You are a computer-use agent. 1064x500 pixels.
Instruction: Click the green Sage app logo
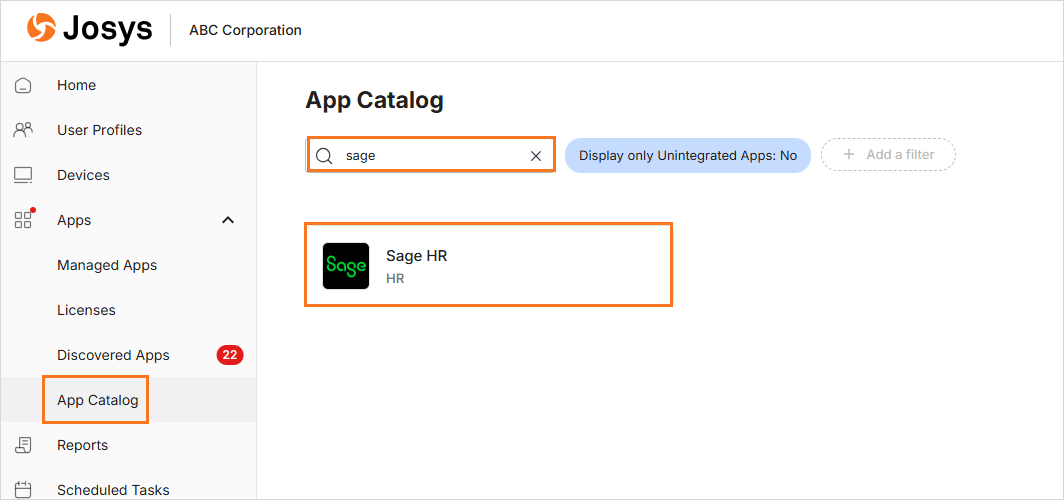coord(346,266)
